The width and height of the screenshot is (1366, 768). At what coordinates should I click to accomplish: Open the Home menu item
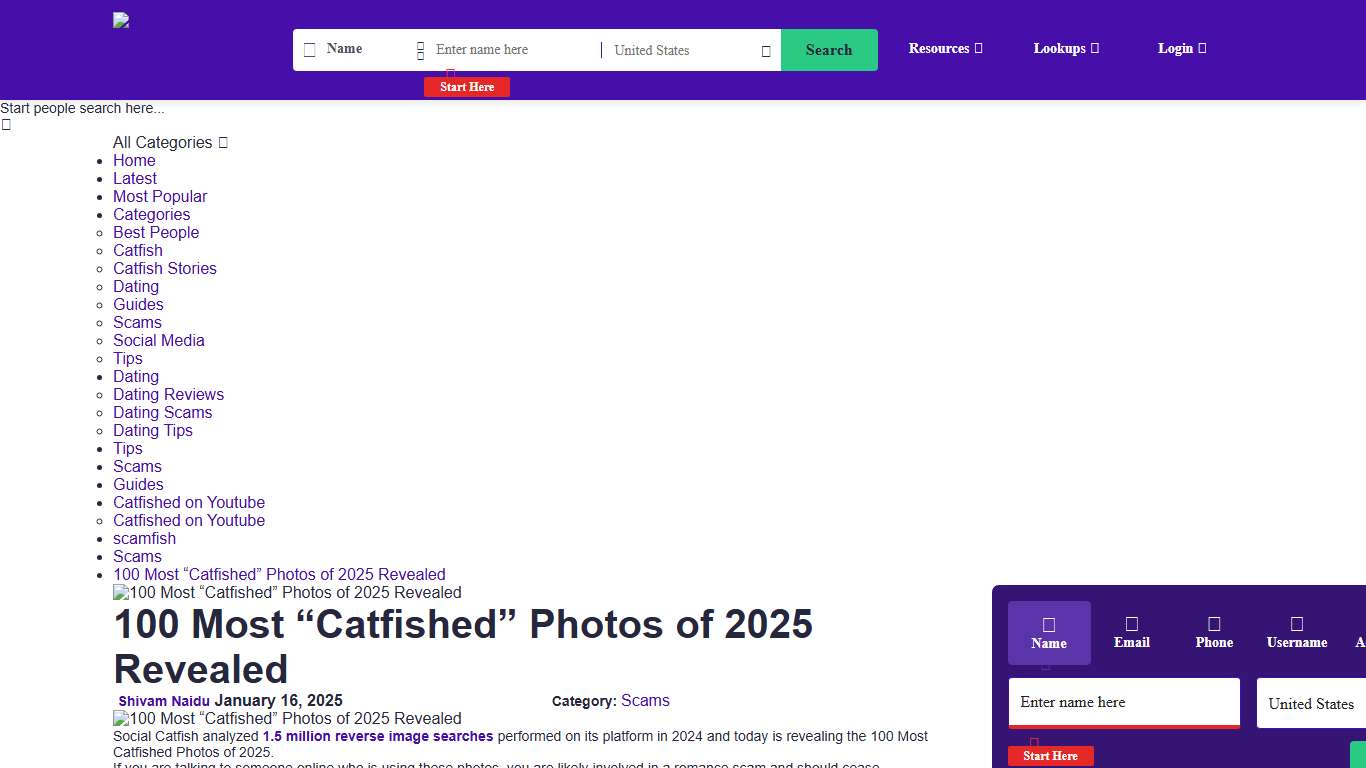coord(134,160)
